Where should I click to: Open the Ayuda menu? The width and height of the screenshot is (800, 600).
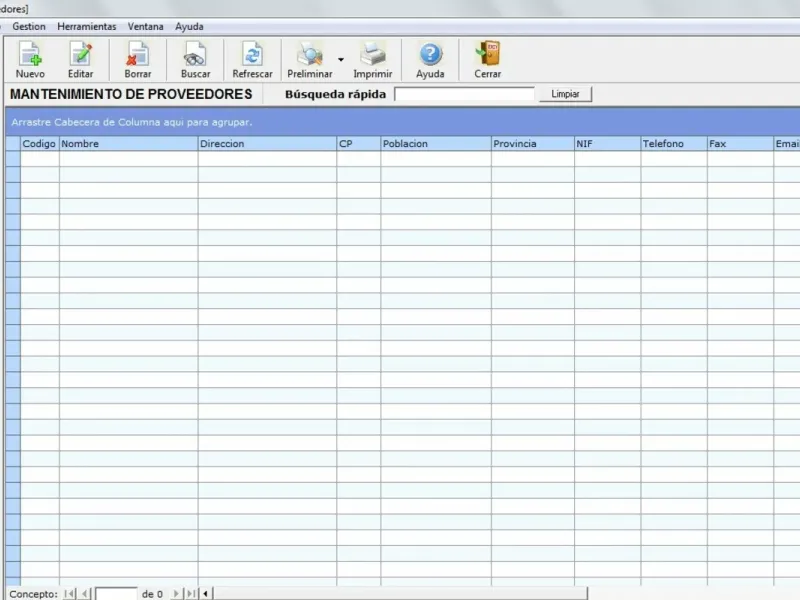[x=189, y=27]
